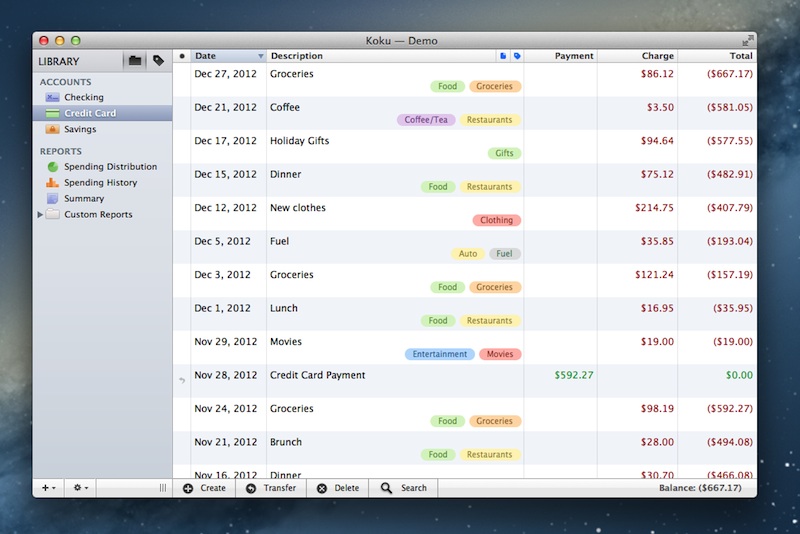800x534 pixels.
Task: Select the Credit Card Payment transaction row
Action: click(400, 381)
